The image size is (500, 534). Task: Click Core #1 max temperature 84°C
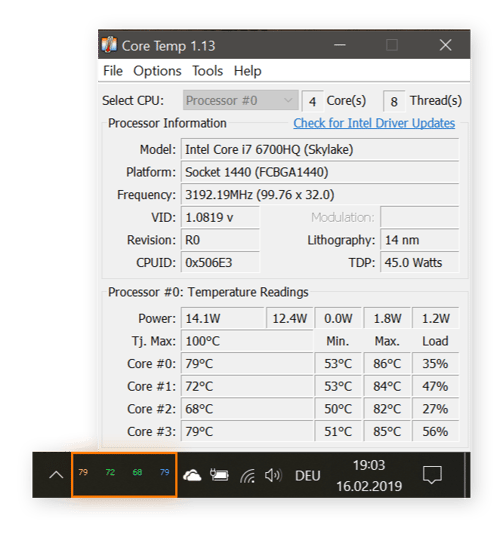[387, 386]
